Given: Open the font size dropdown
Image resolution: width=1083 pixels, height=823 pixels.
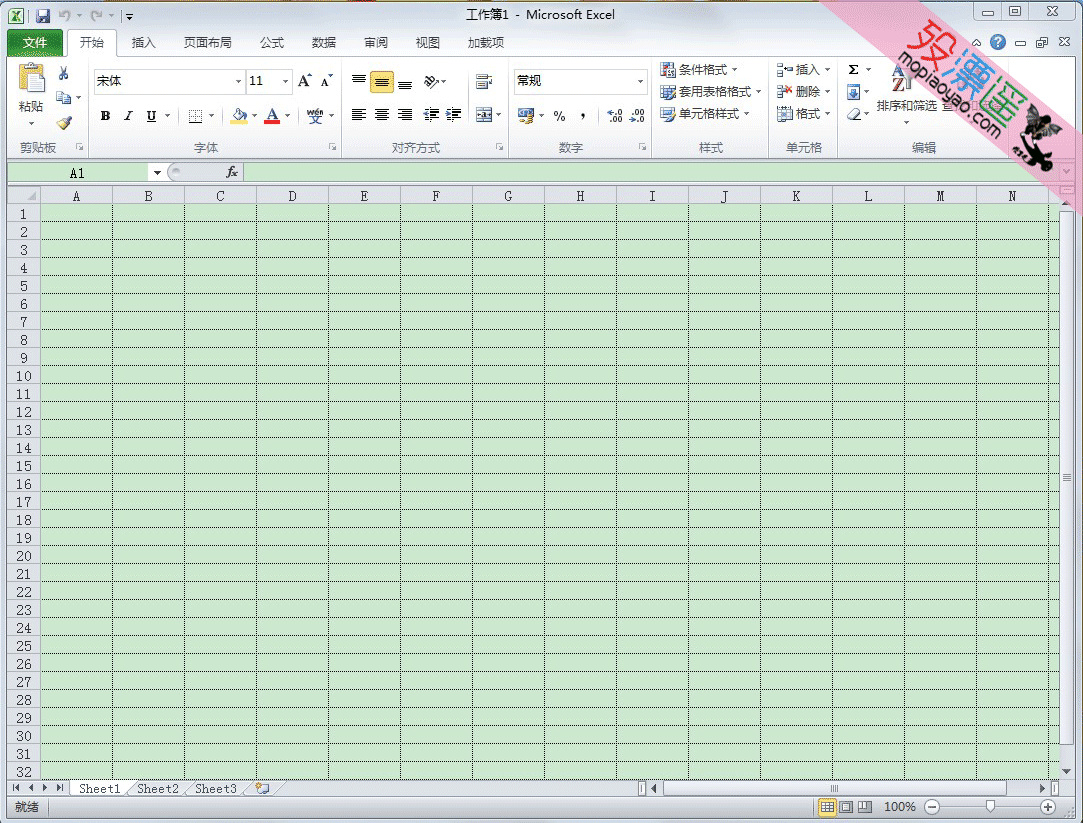Looking at the screenshot, I should 285,81.
